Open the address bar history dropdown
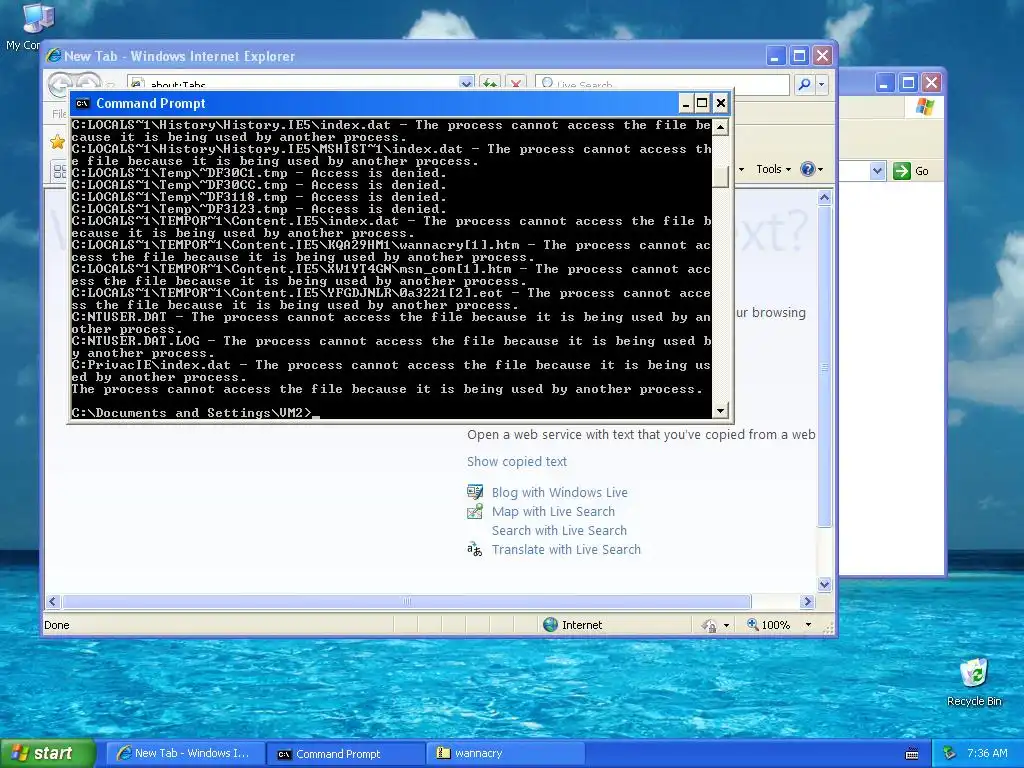The height and width of the screenshot is (768, 1024). 466,84
